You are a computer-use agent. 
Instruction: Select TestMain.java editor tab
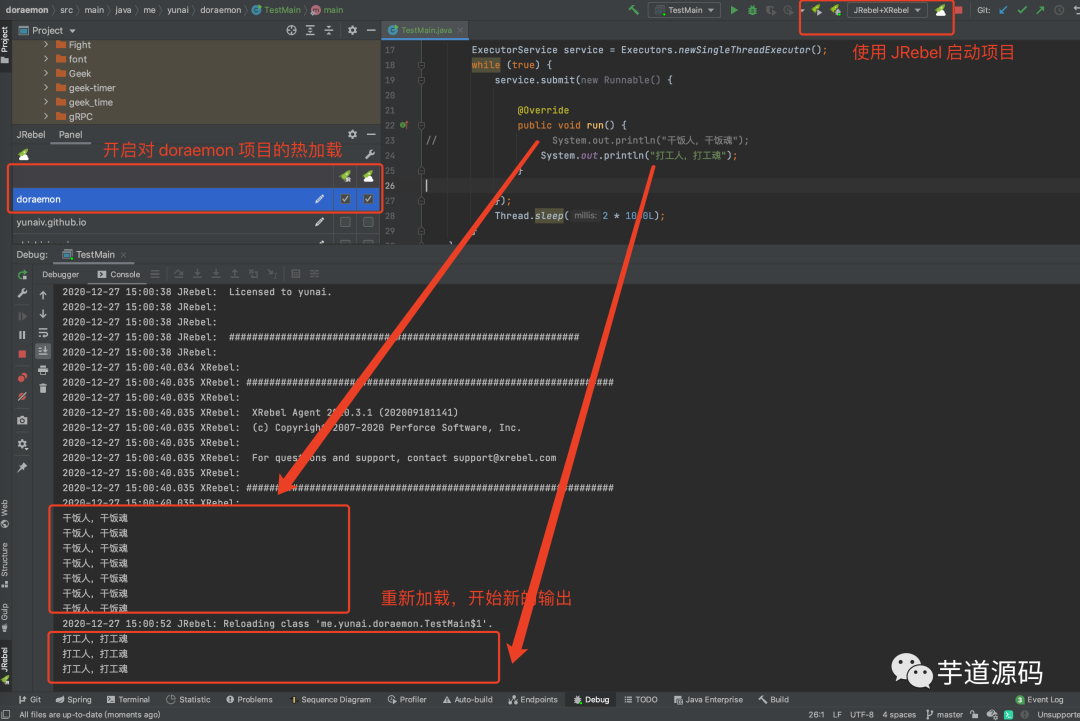426,30
